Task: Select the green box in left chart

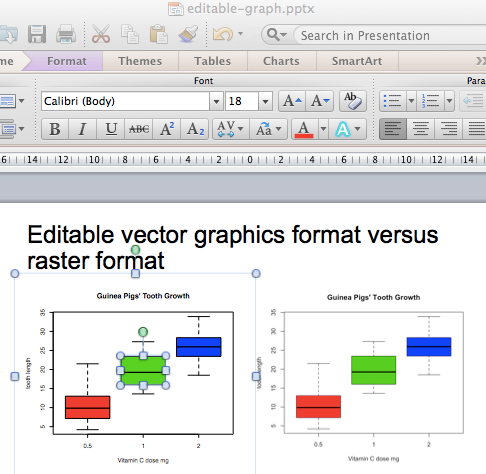Action: pos(143,370)
